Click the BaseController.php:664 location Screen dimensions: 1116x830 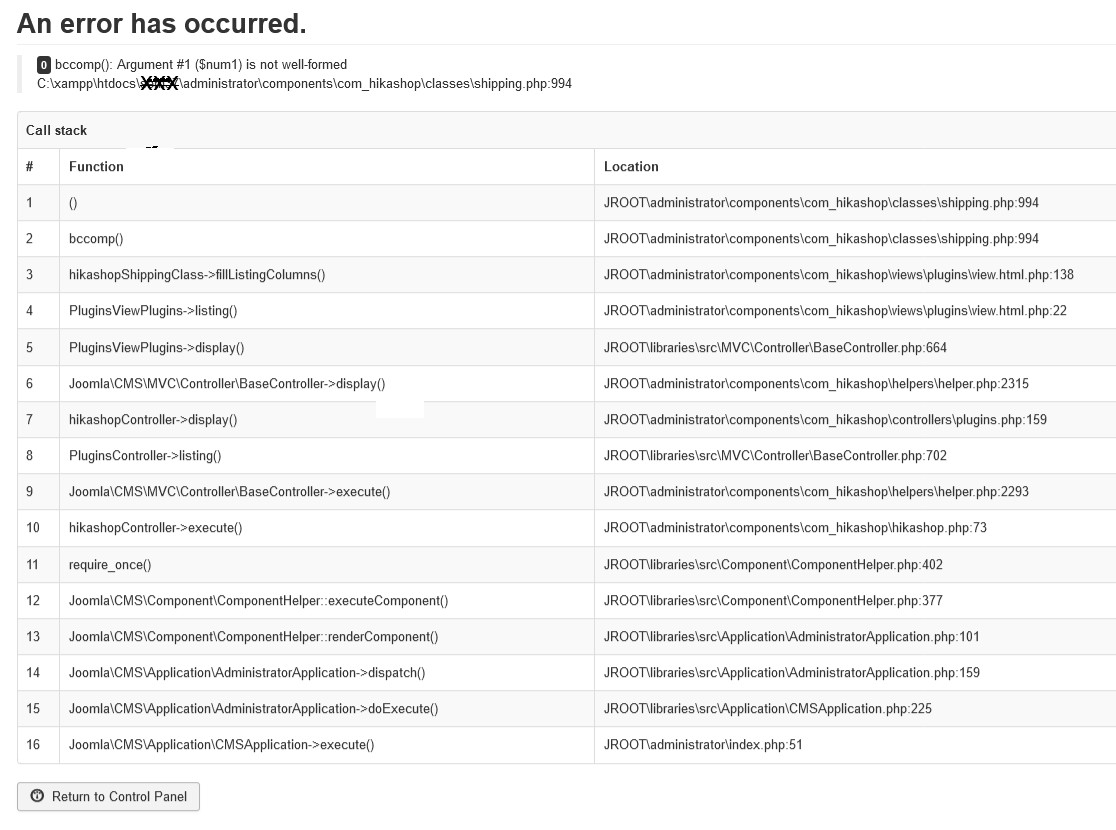tap(775, 347)
